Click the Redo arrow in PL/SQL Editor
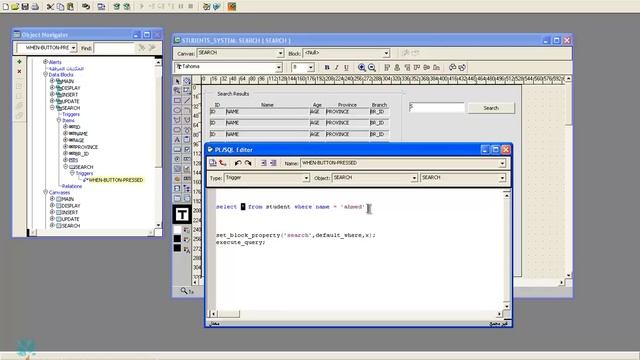Image resolution: width=640 pixels, height=360 pixels. pyautogui.click(x=248, y=163)
